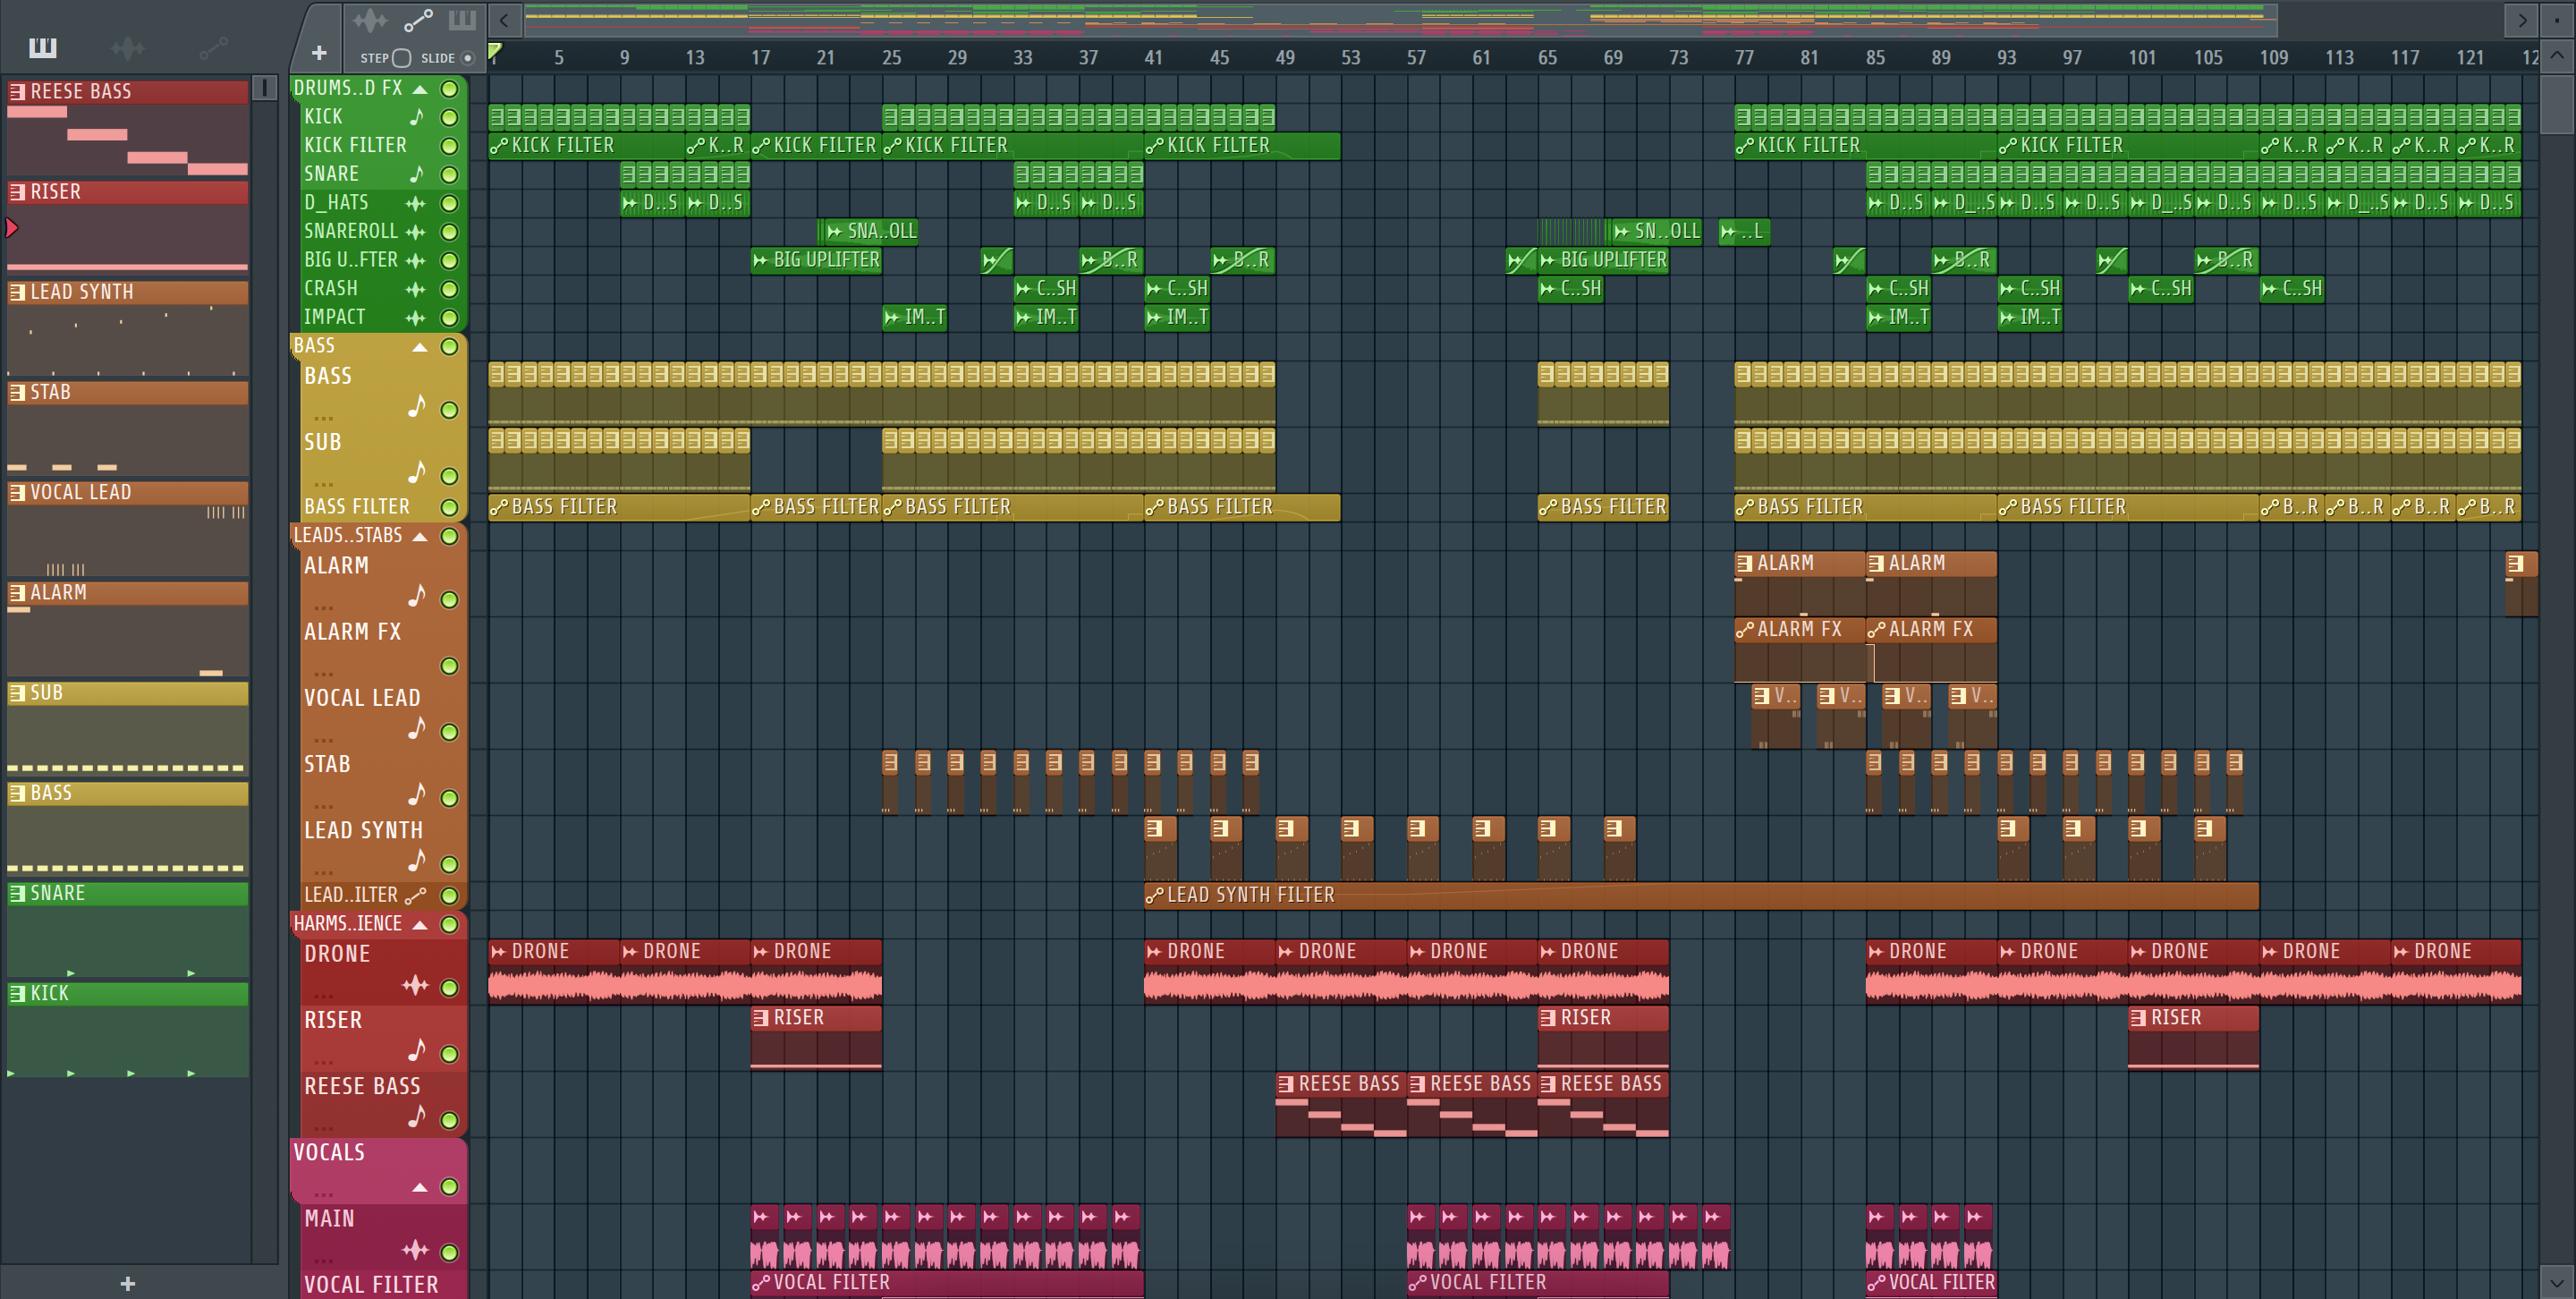
Task: Click the SUB track note icon
Action: tap(416, 472)
